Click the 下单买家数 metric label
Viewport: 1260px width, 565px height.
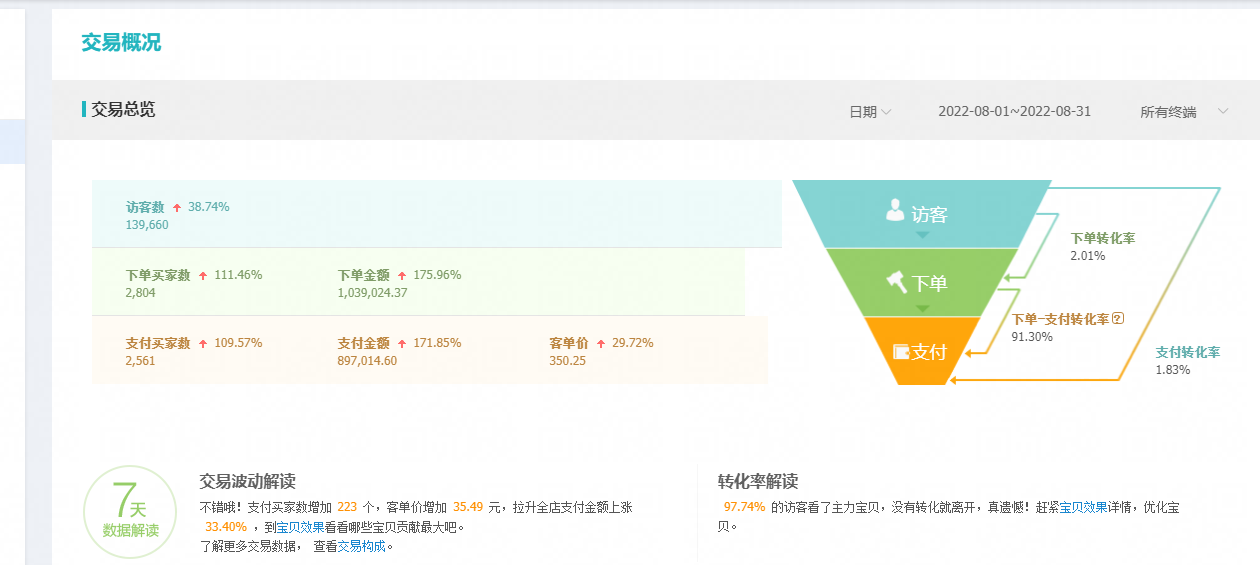pos(158,275)
